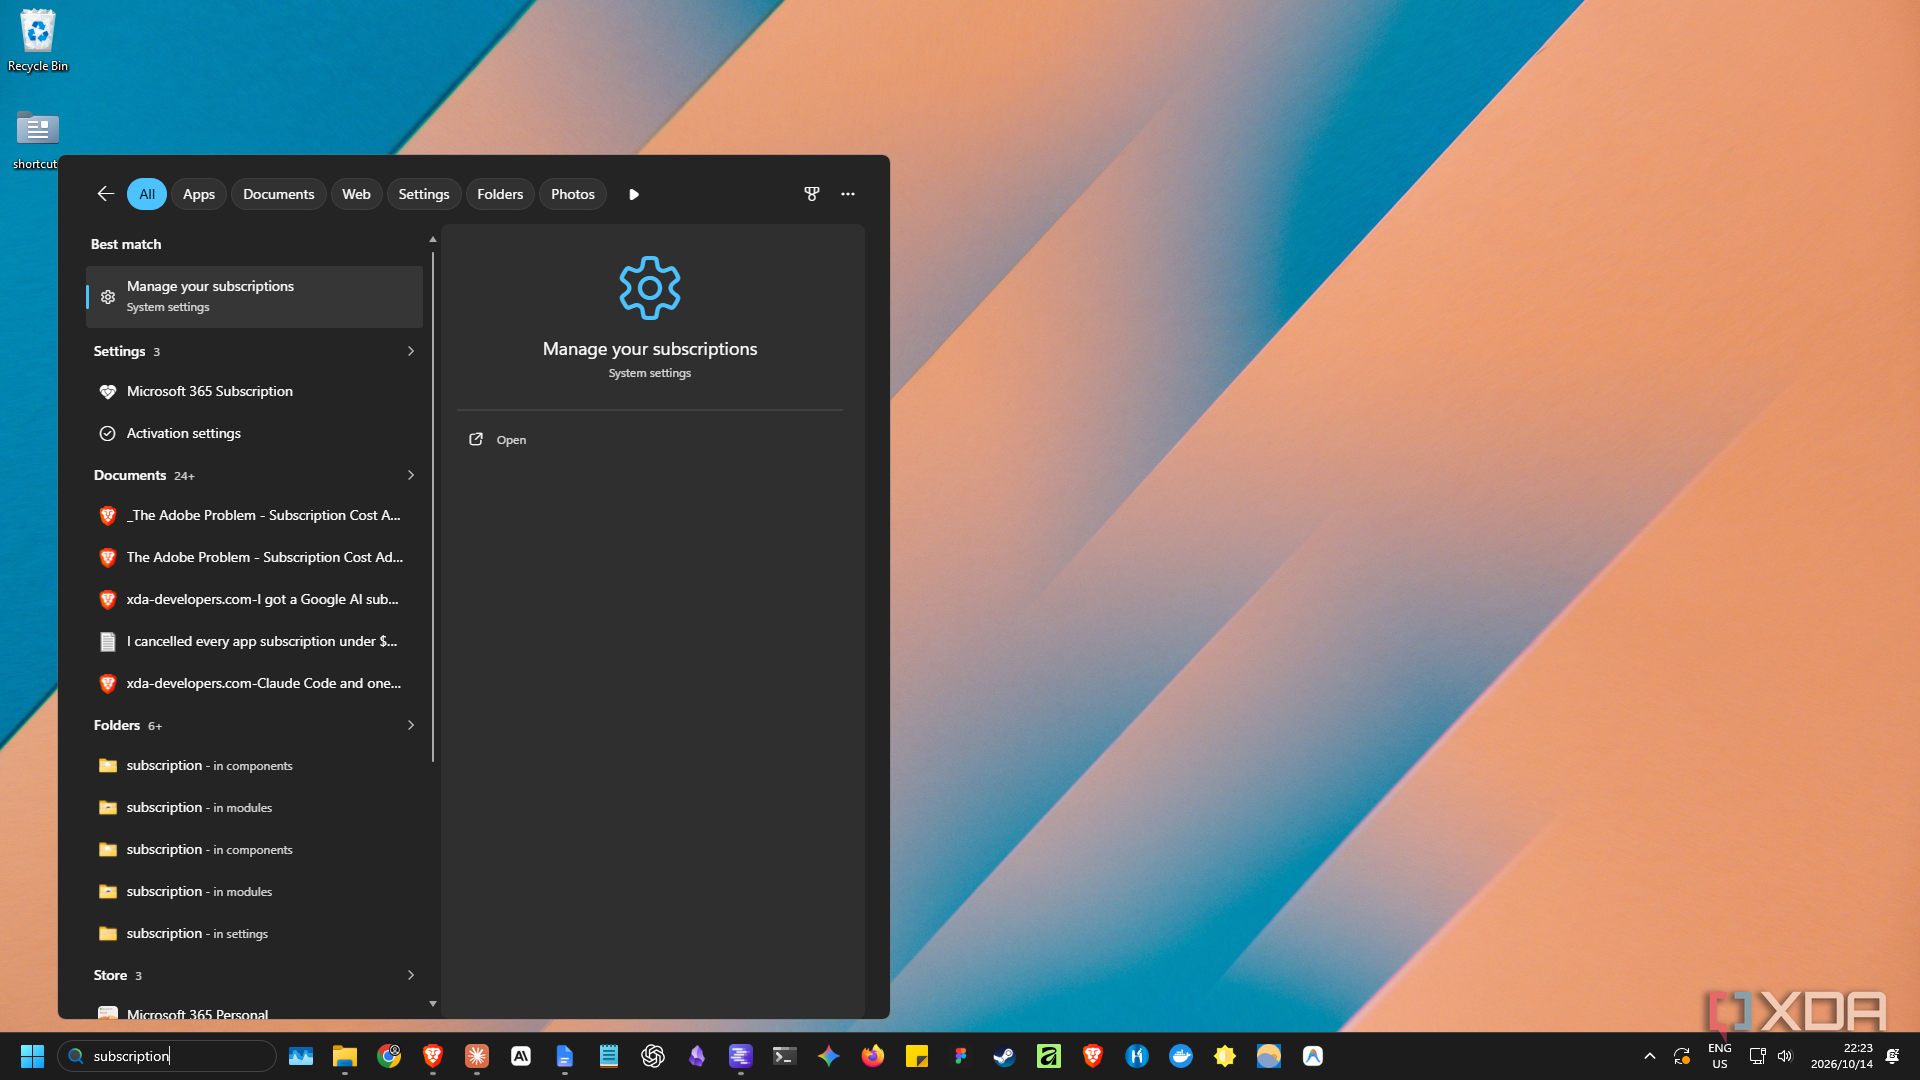1920x1080 pixels.
Task: Switch to the Folders filter tab
Action: 500,194
